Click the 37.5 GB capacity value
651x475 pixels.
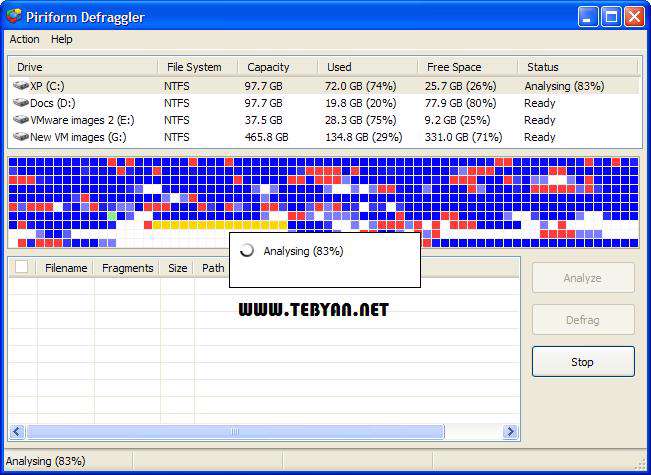point(263,120)
